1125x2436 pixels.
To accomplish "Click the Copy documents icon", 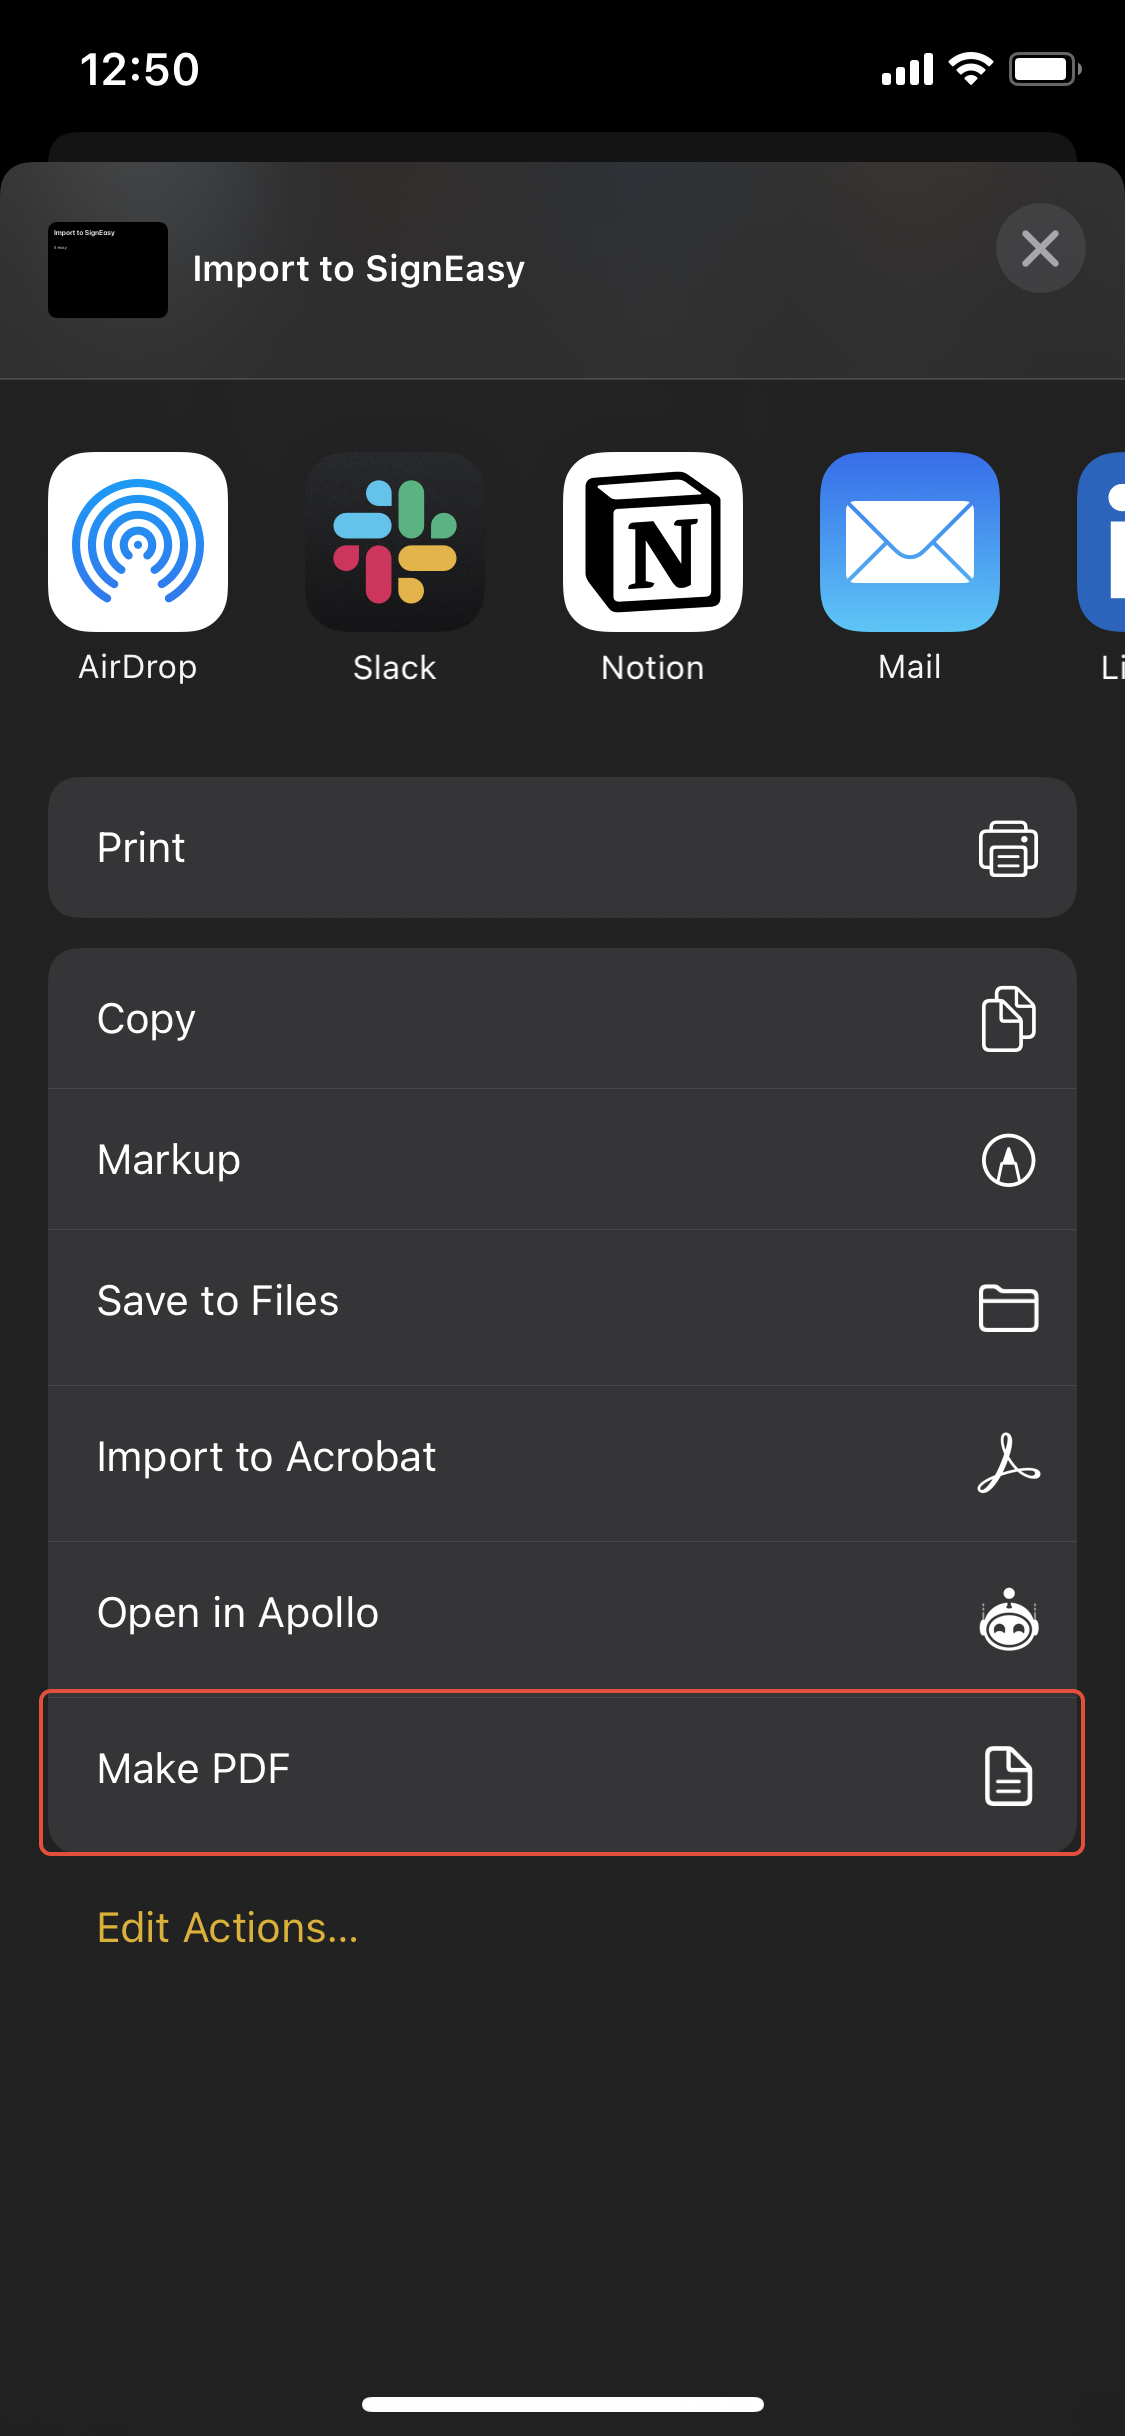I will coord(1008,1019).
